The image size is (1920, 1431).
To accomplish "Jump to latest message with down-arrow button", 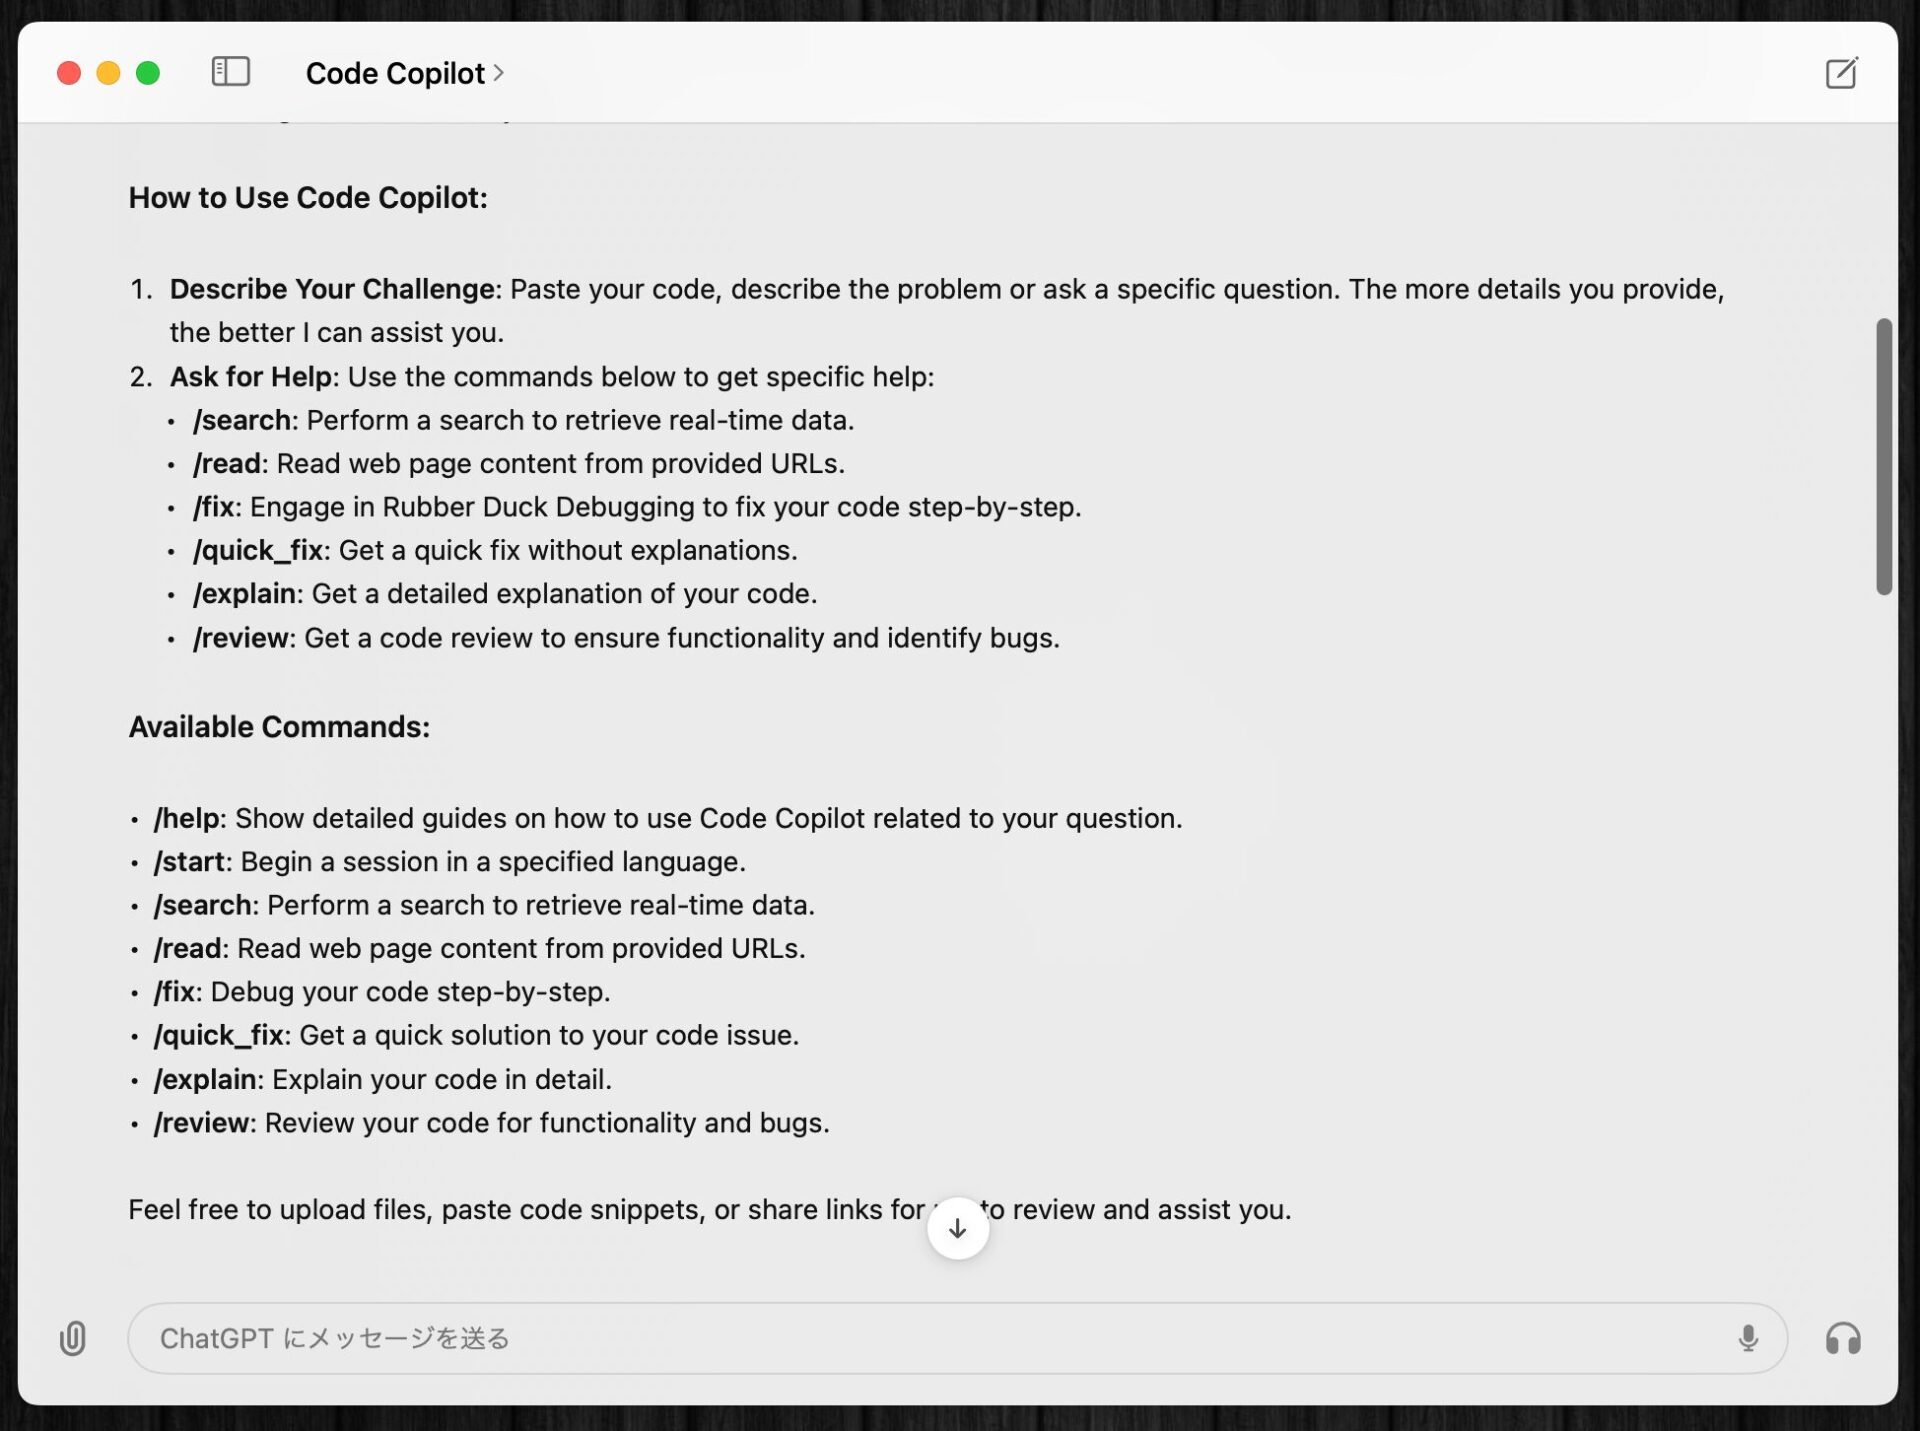I will coord(957,1228).
